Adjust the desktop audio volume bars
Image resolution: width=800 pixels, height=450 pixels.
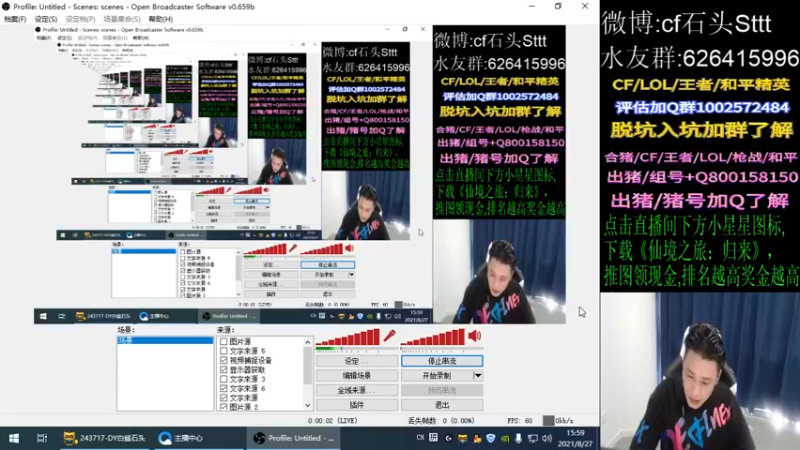point(433,337)
